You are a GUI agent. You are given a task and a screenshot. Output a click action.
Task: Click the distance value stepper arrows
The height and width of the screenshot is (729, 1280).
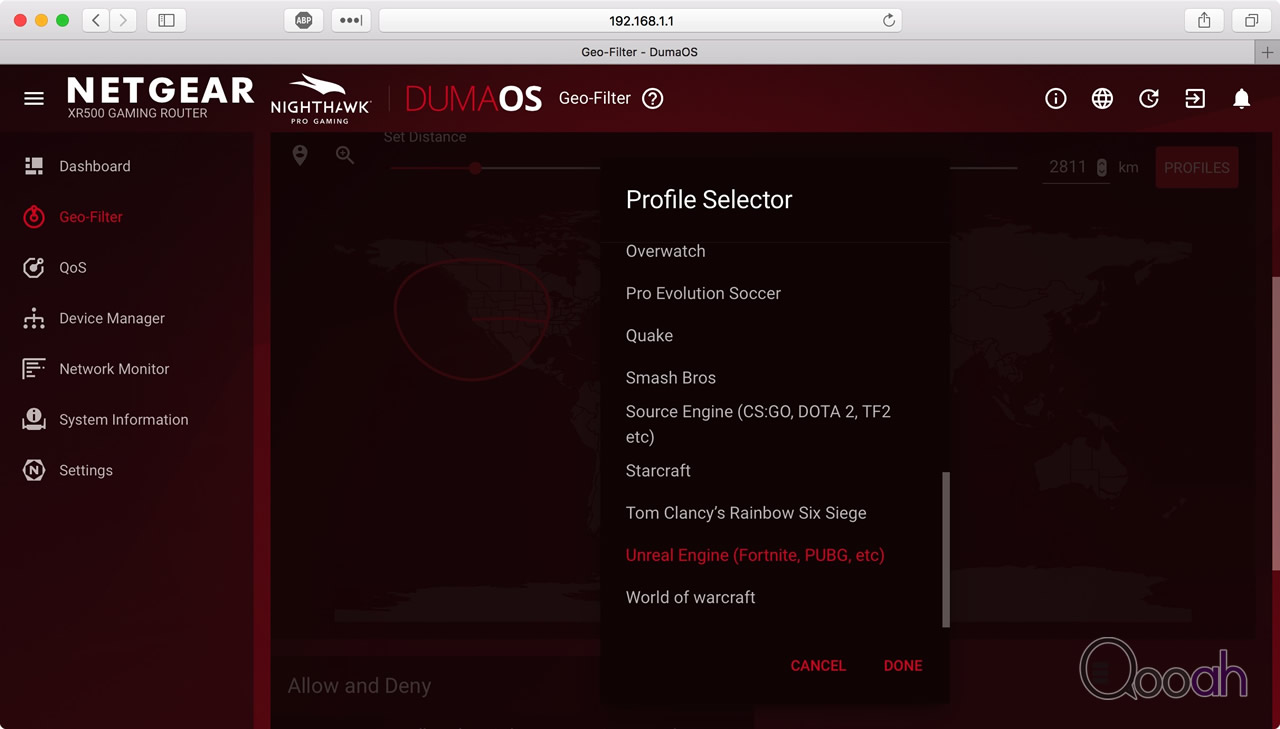click(1102, 167)
